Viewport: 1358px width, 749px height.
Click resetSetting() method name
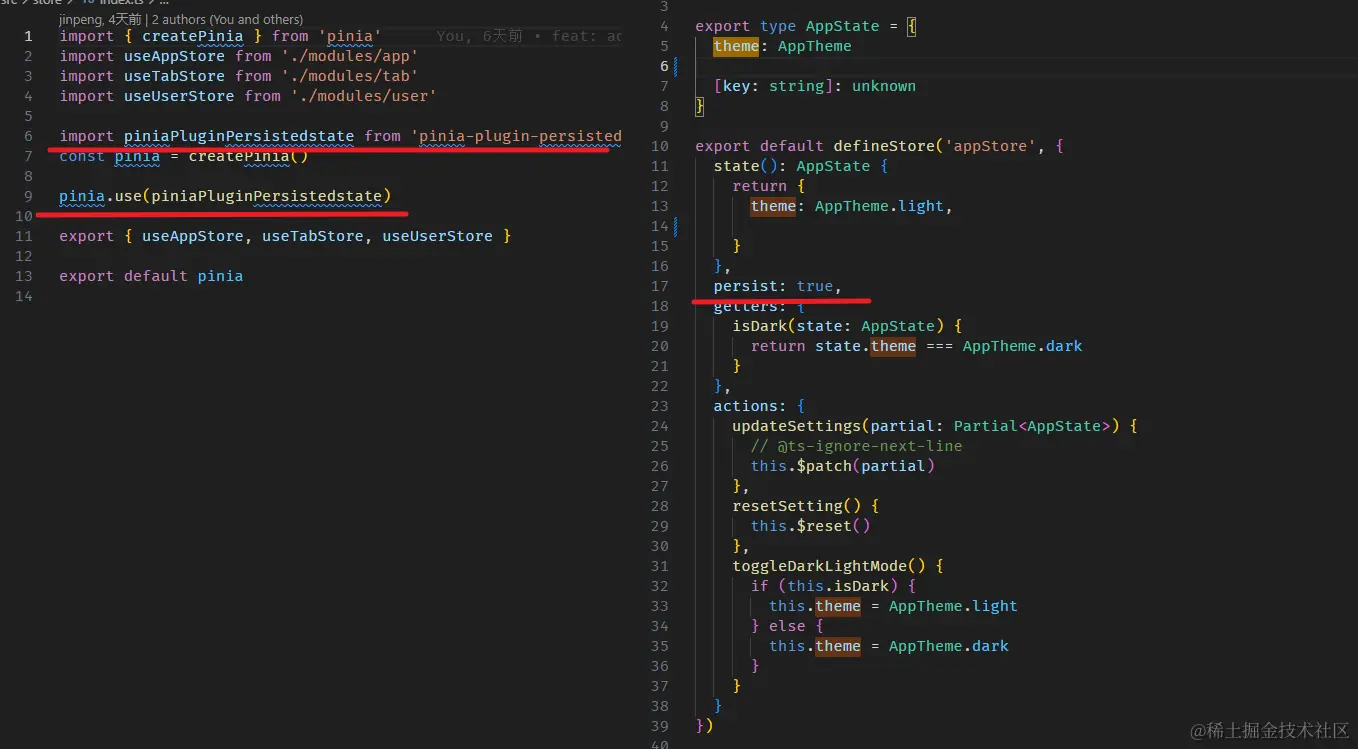coord(796,506)
